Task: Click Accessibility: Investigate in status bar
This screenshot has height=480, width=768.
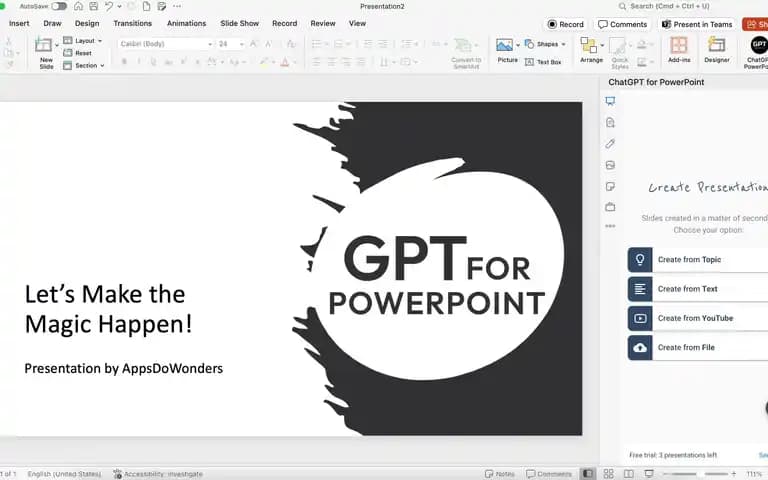Action: [158, 474]
